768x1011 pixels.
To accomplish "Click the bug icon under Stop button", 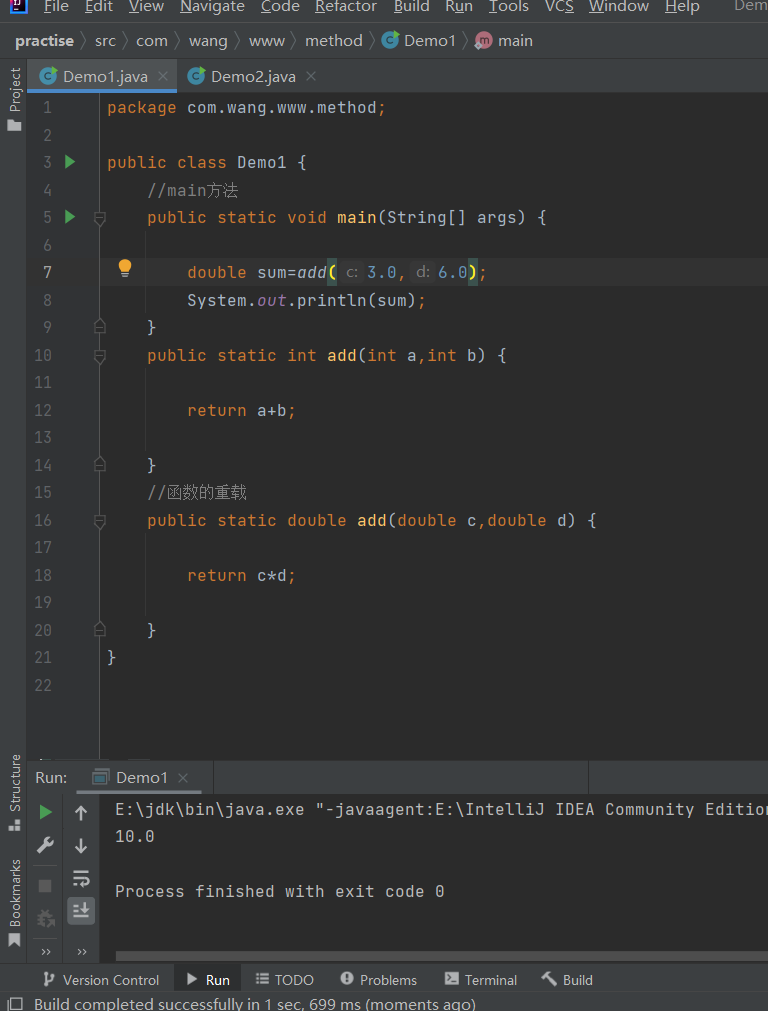I will click(x=45, y=918).
